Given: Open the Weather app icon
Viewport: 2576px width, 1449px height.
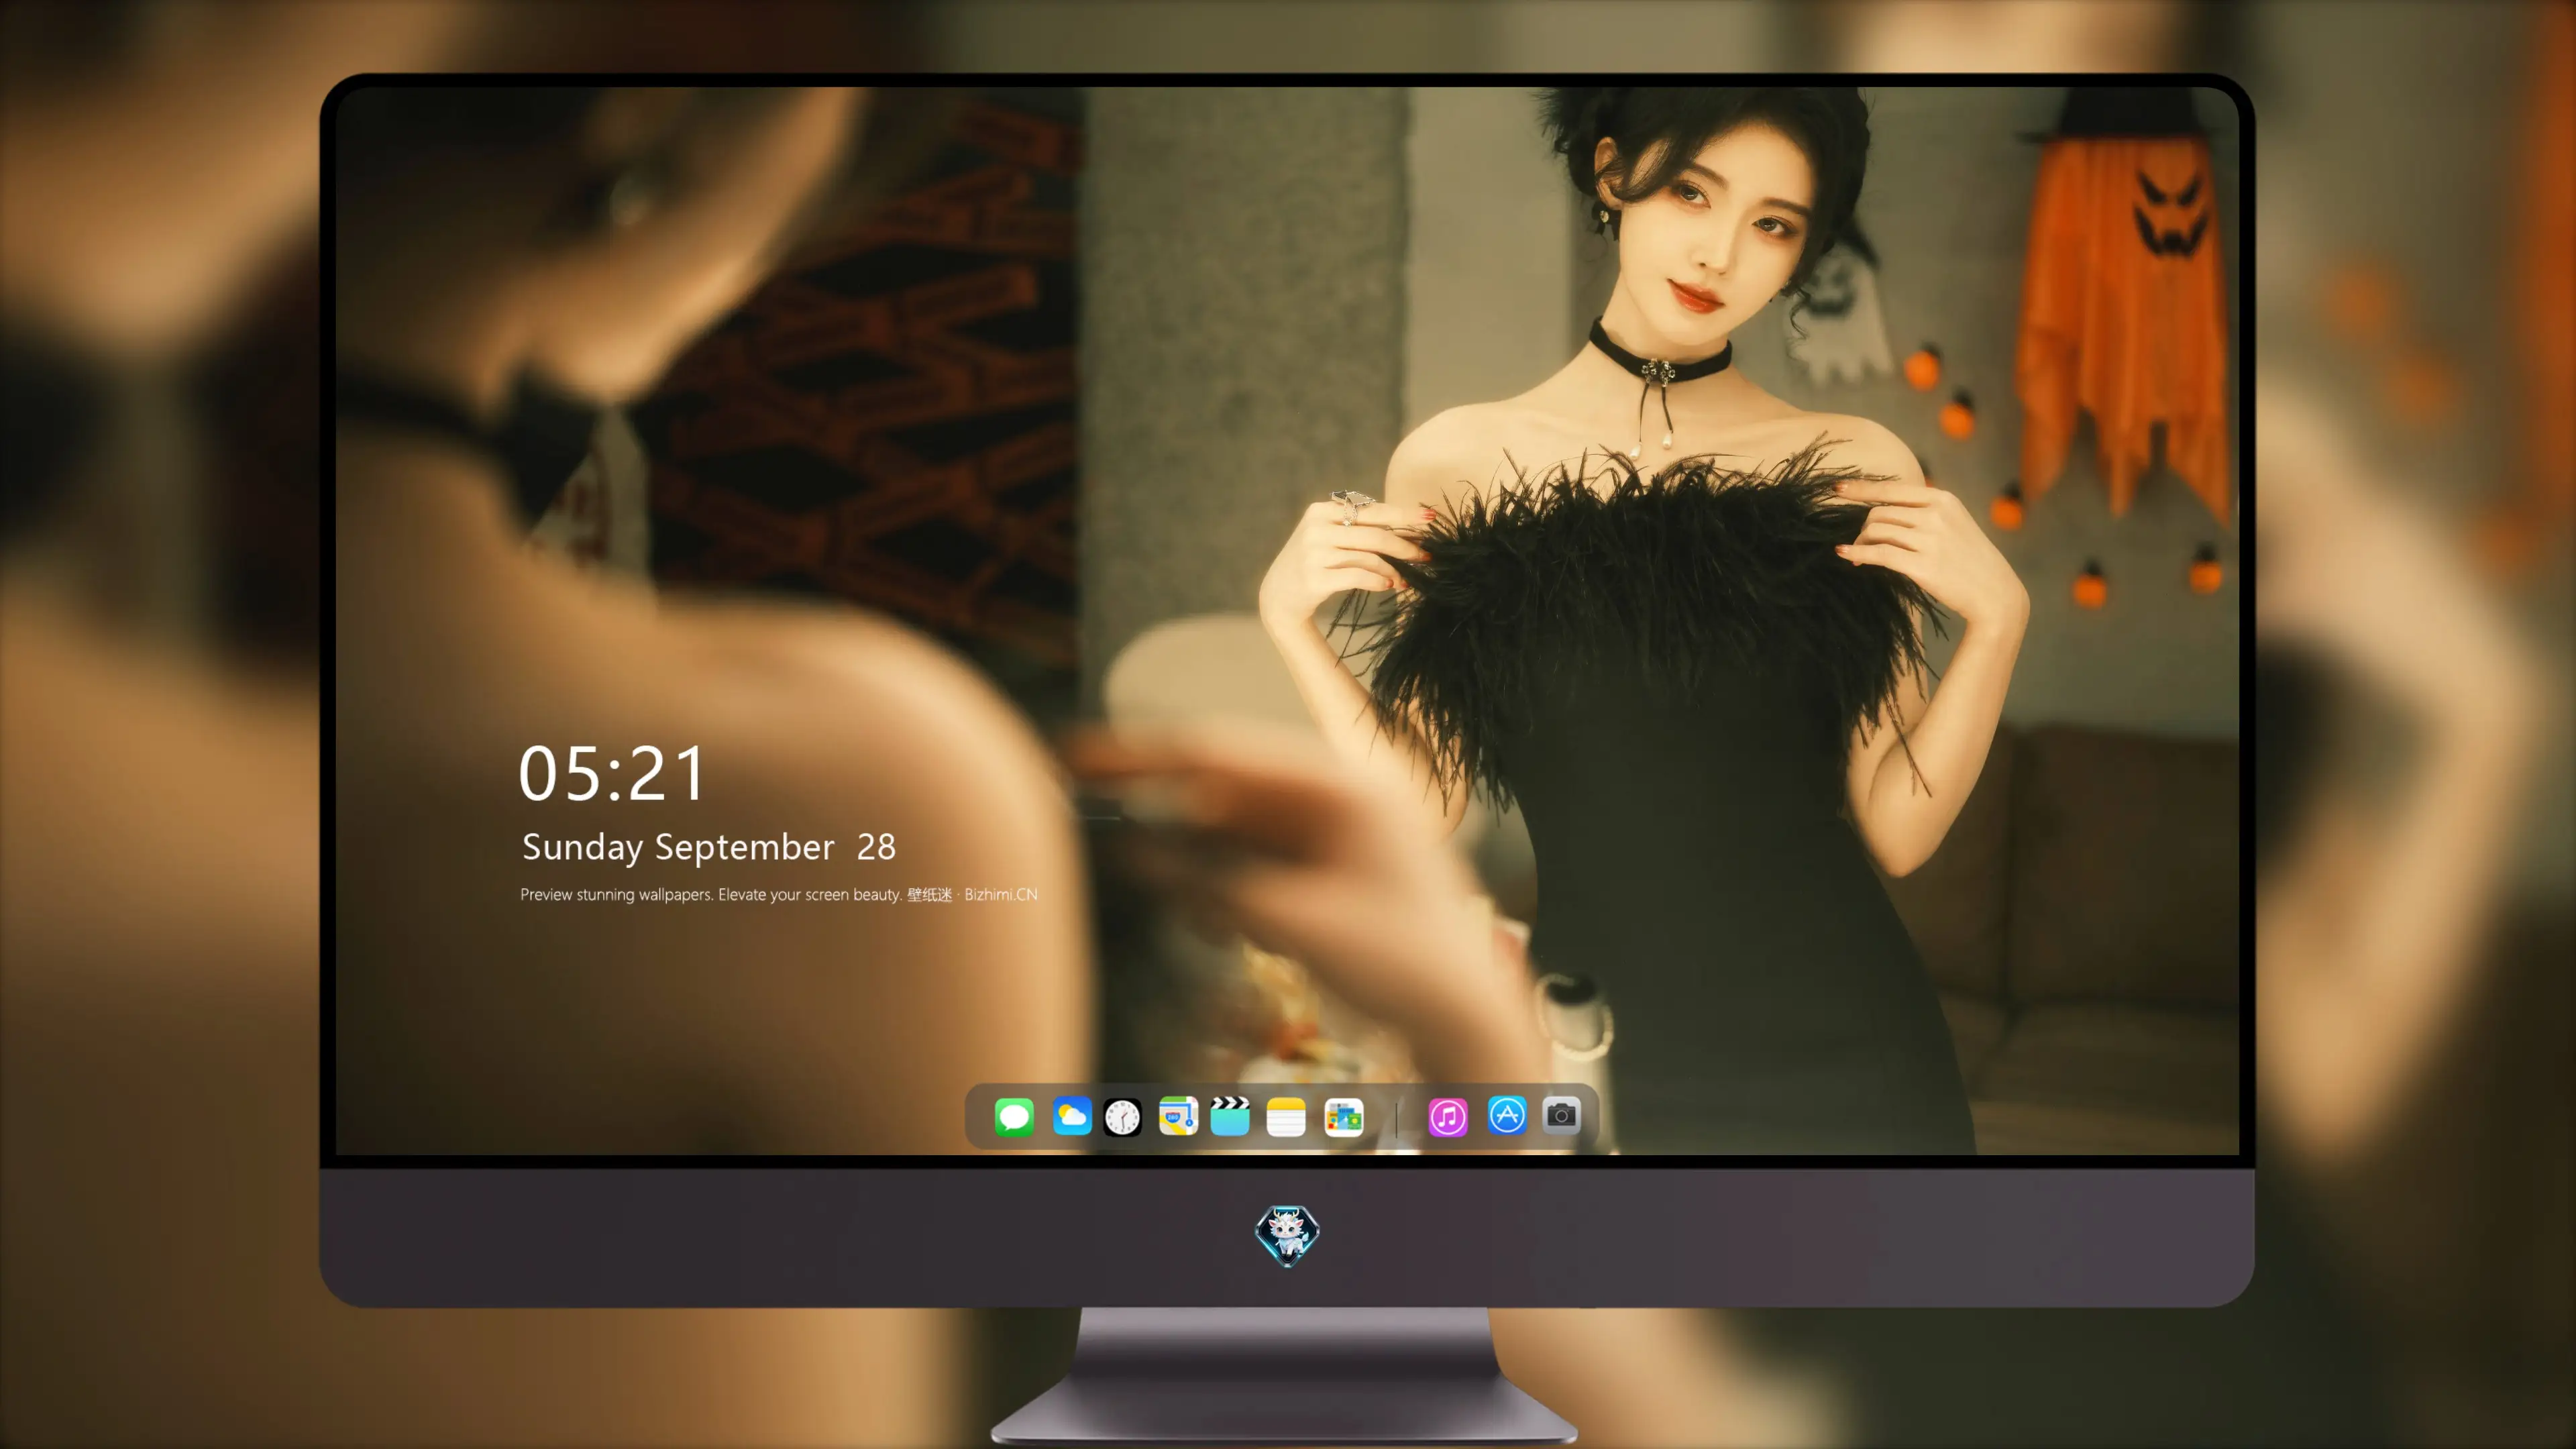Looking at the screenshot, I should point(1071,1116).
